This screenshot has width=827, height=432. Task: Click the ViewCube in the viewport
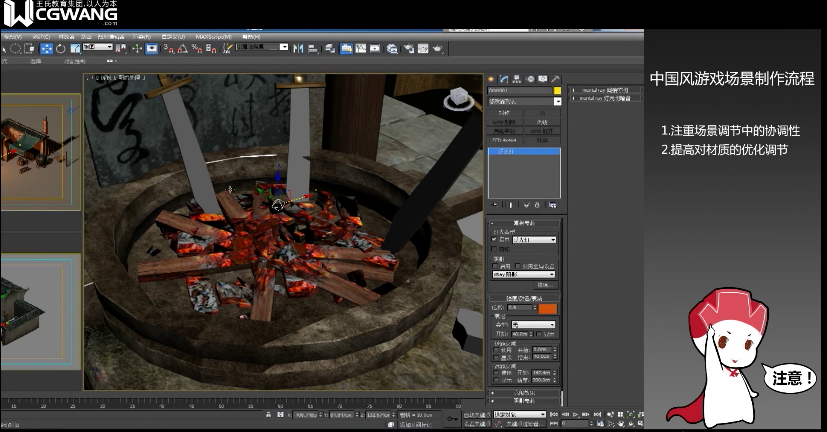(x=458, y=98)
